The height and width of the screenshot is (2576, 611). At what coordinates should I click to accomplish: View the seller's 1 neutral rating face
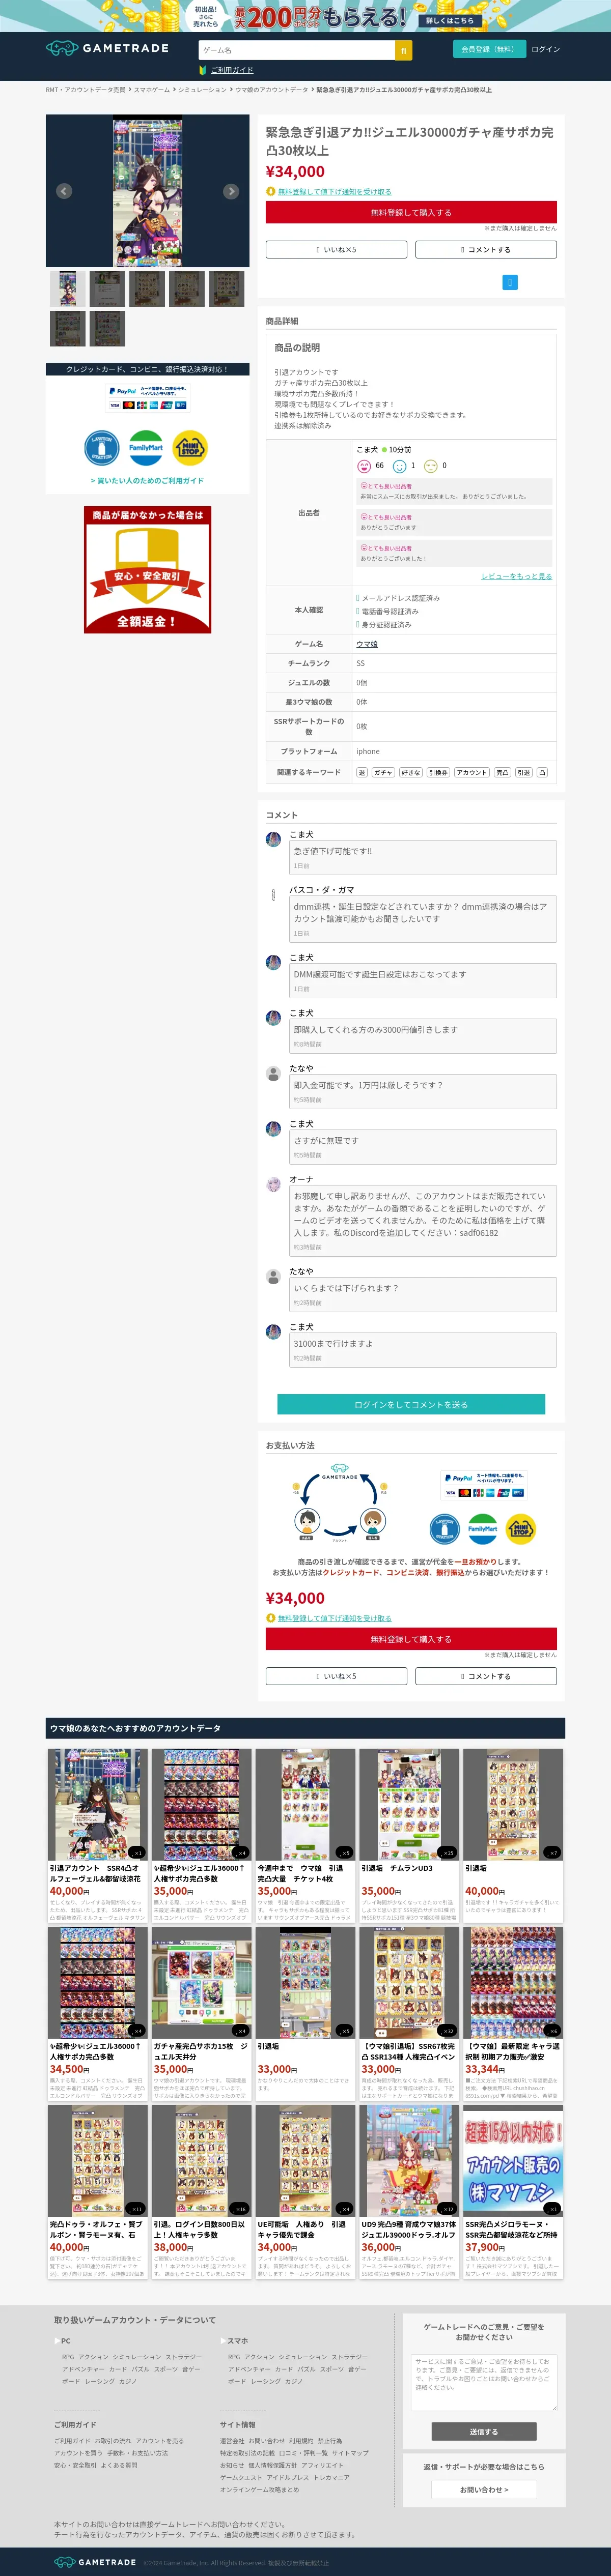click(x=399, y=465)
